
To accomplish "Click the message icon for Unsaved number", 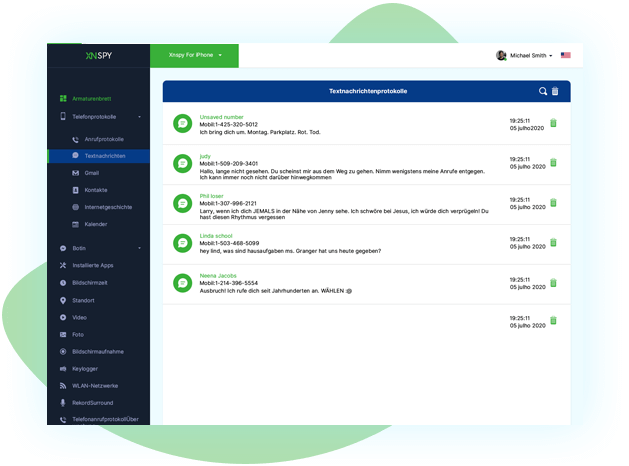I will tap(183, 123).
